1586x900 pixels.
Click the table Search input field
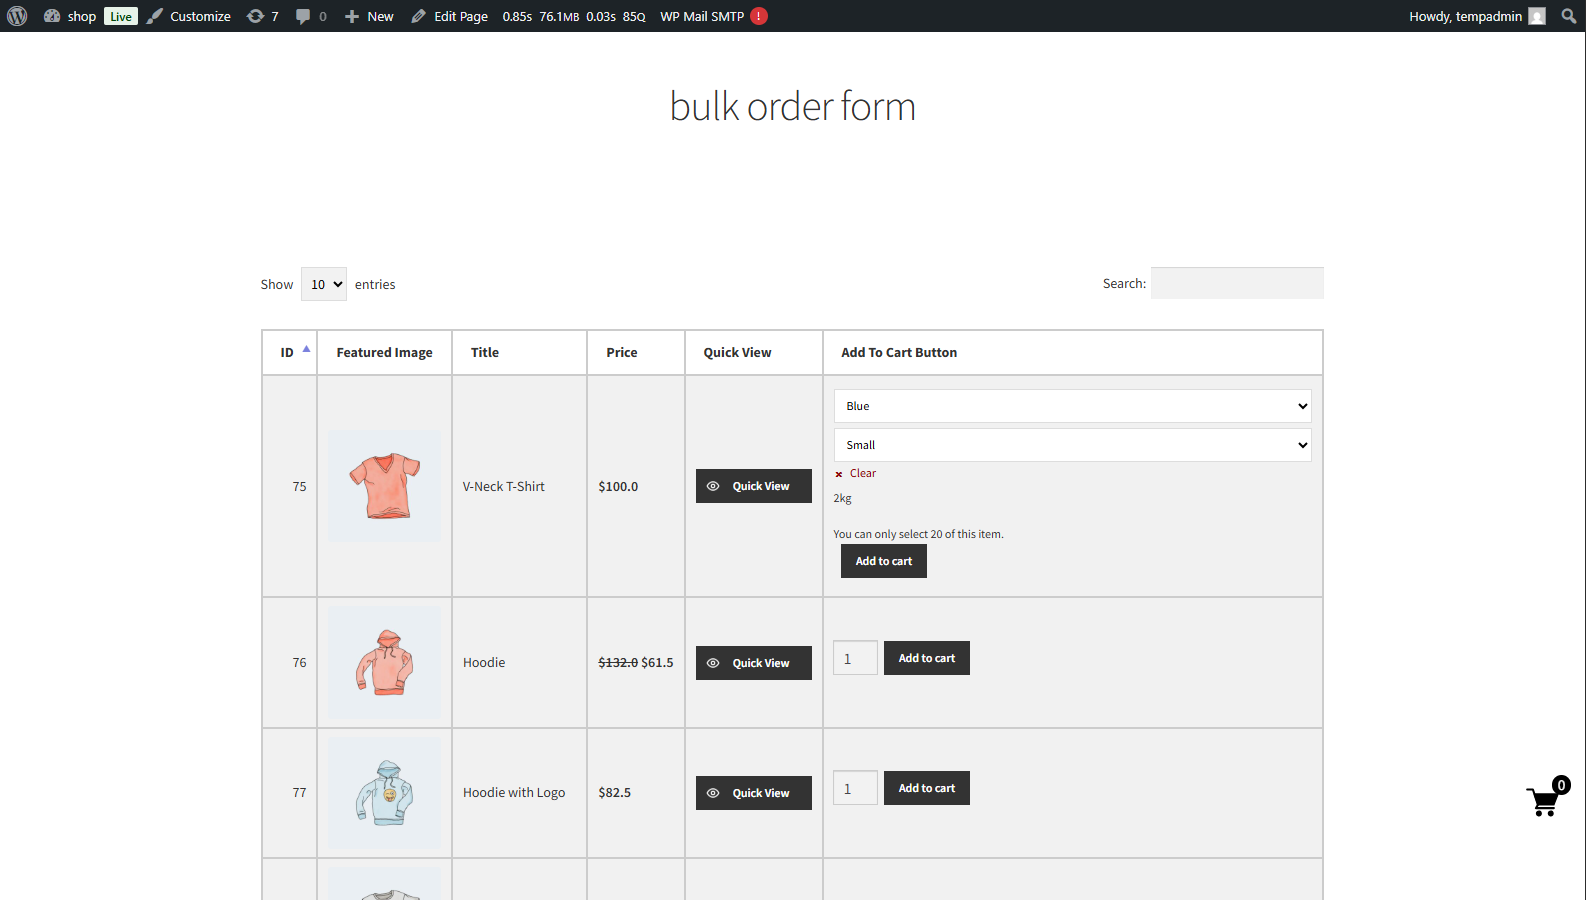pos(1236,283)
